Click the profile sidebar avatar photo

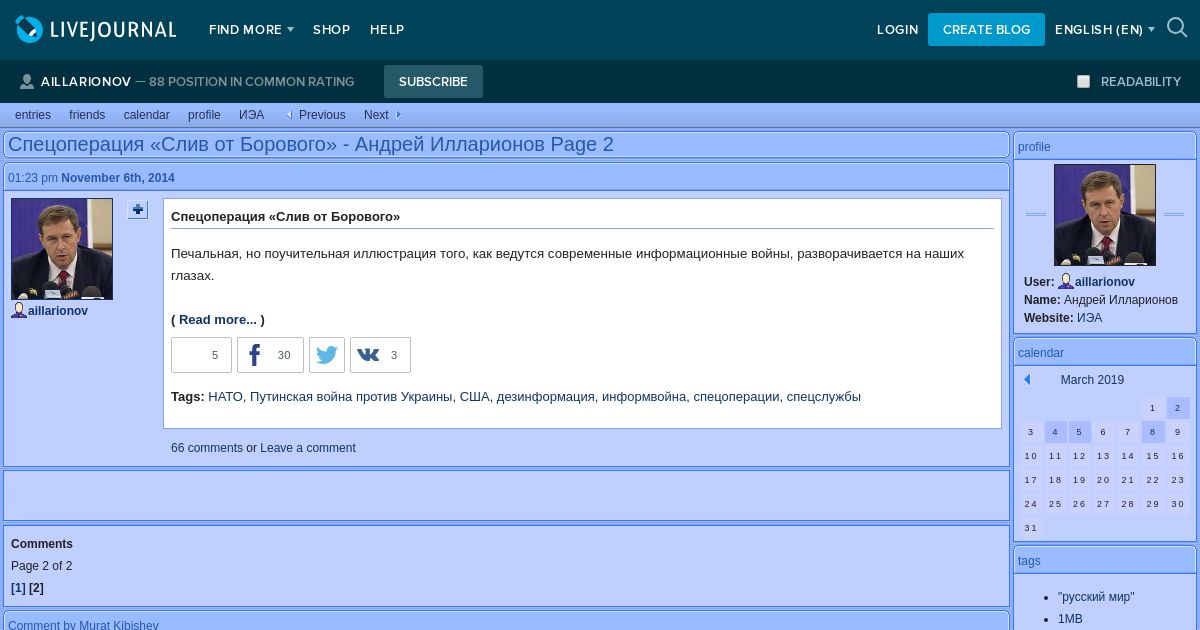click(x=1105, y=215)
